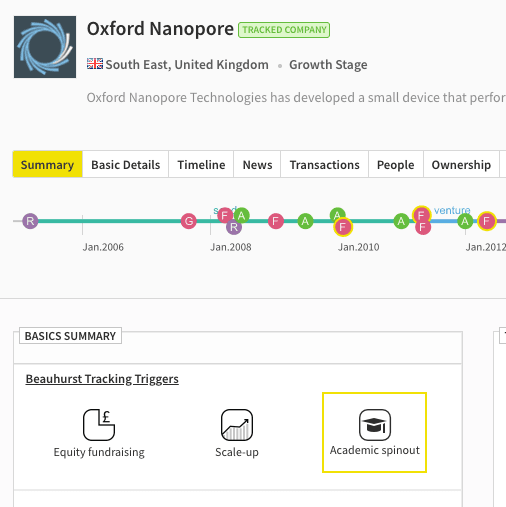Click the venture stage label on timeline

[x=452, y=210]
